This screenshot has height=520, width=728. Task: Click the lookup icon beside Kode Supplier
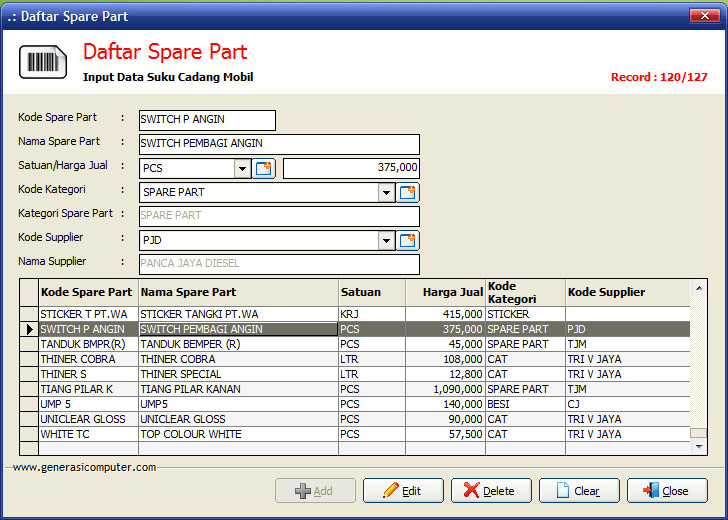(x=408, y=240)
